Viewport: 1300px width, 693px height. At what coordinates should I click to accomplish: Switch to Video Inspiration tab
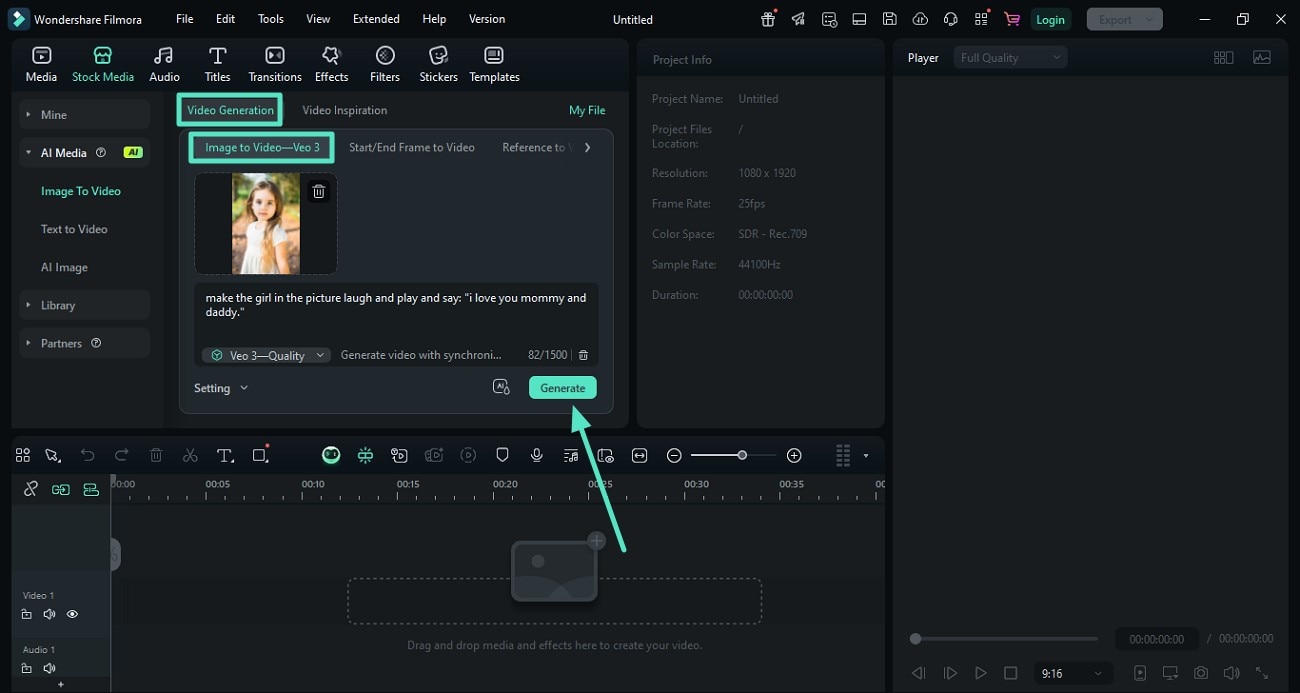pos(345,110)
